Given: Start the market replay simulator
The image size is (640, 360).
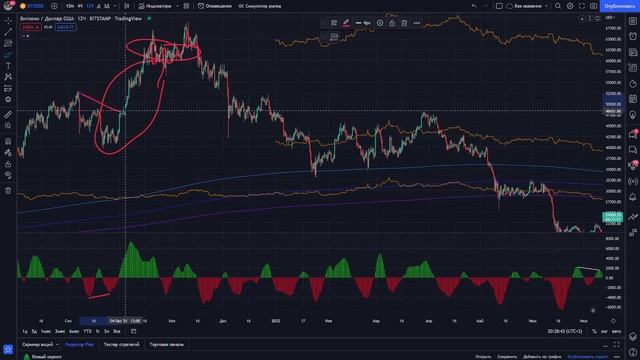Looking at the screenshot, I should point(260,6).
